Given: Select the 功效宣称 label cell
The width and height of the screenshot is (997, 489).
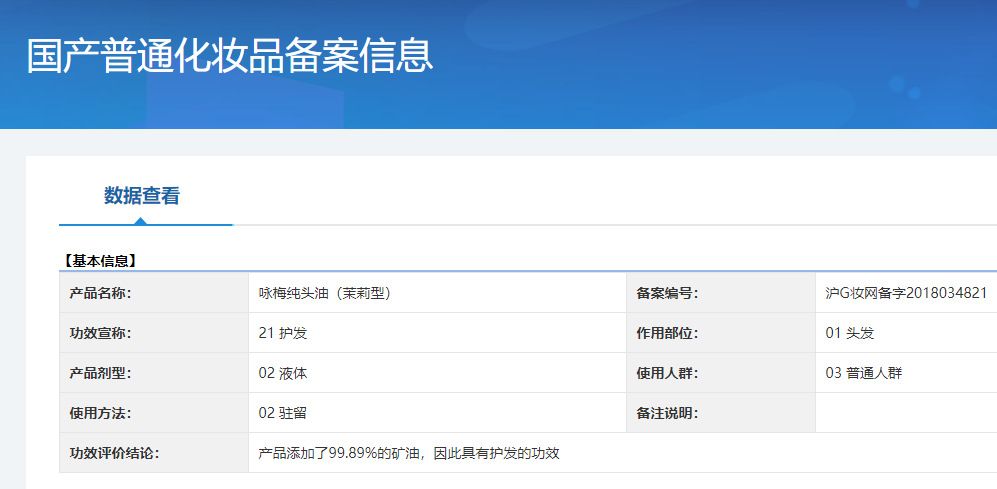Looking at the screenshot, I should [155, 333].
